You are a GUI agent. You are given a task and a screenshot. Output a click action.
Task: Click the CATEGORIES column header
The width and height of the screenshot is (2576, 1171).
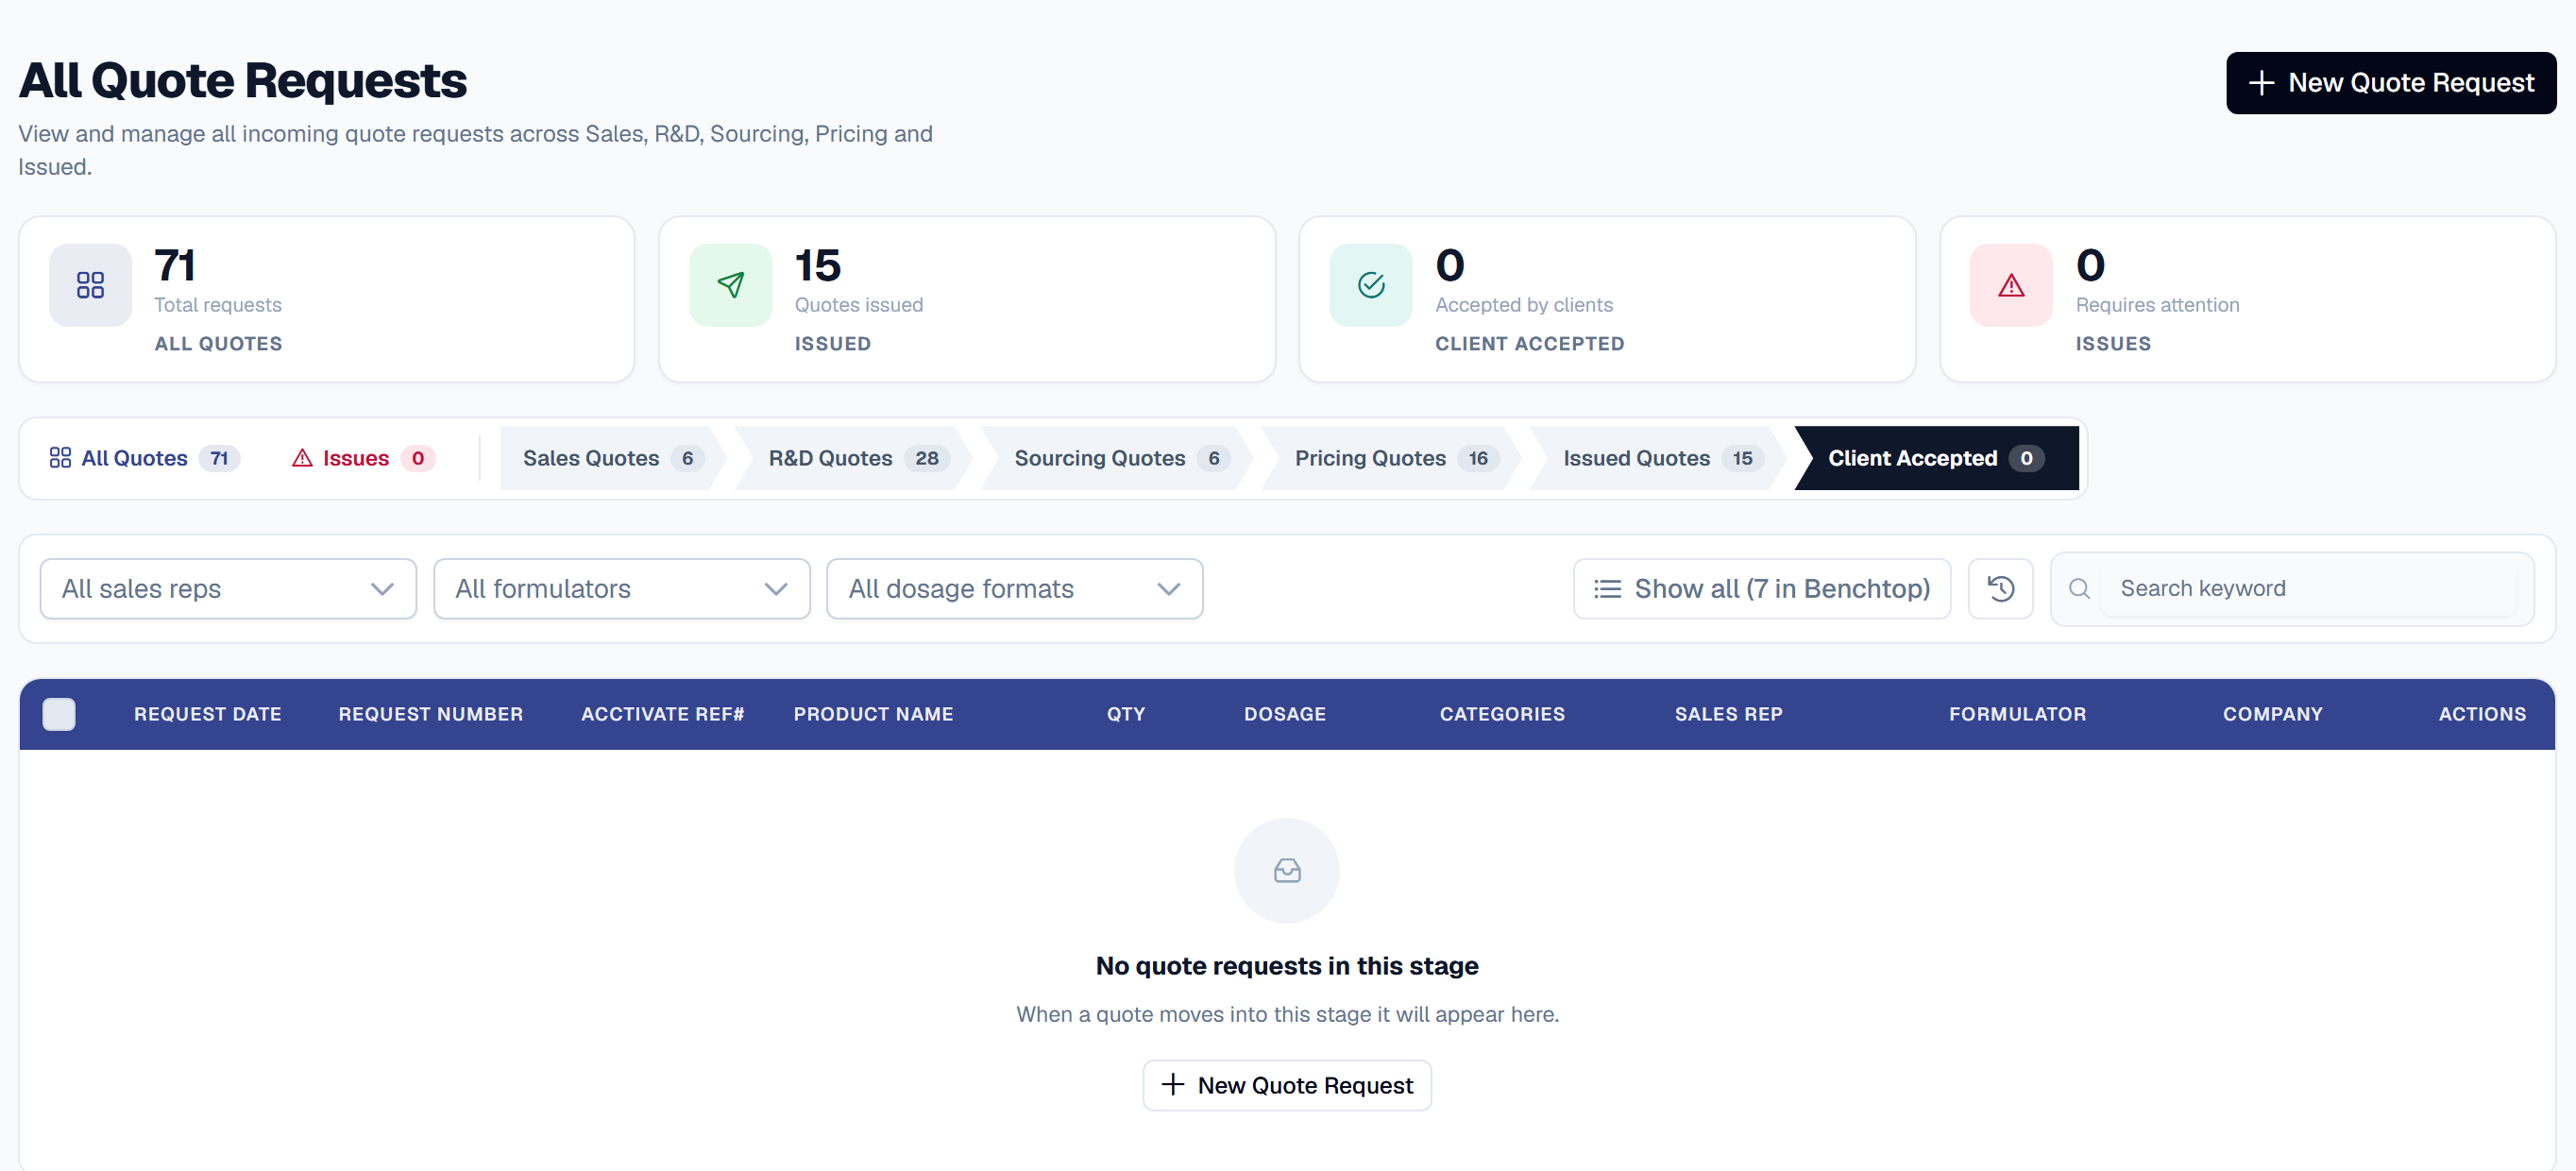coord(1502,714)
